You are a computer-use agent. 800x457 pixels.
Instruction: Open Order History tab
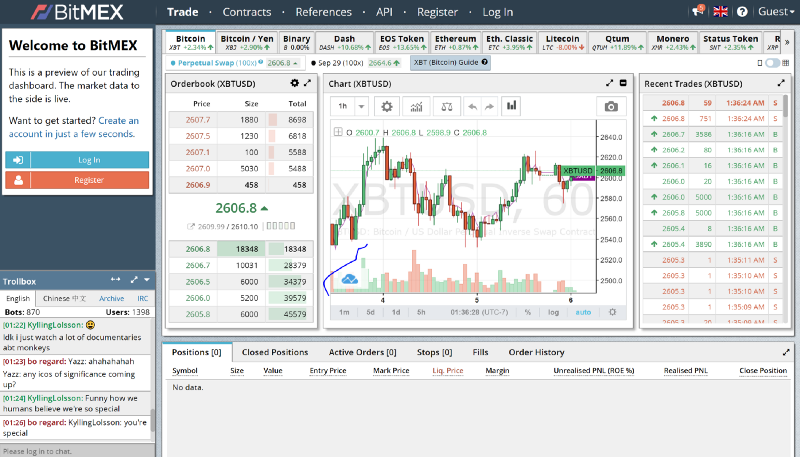[x=536, y=352]
